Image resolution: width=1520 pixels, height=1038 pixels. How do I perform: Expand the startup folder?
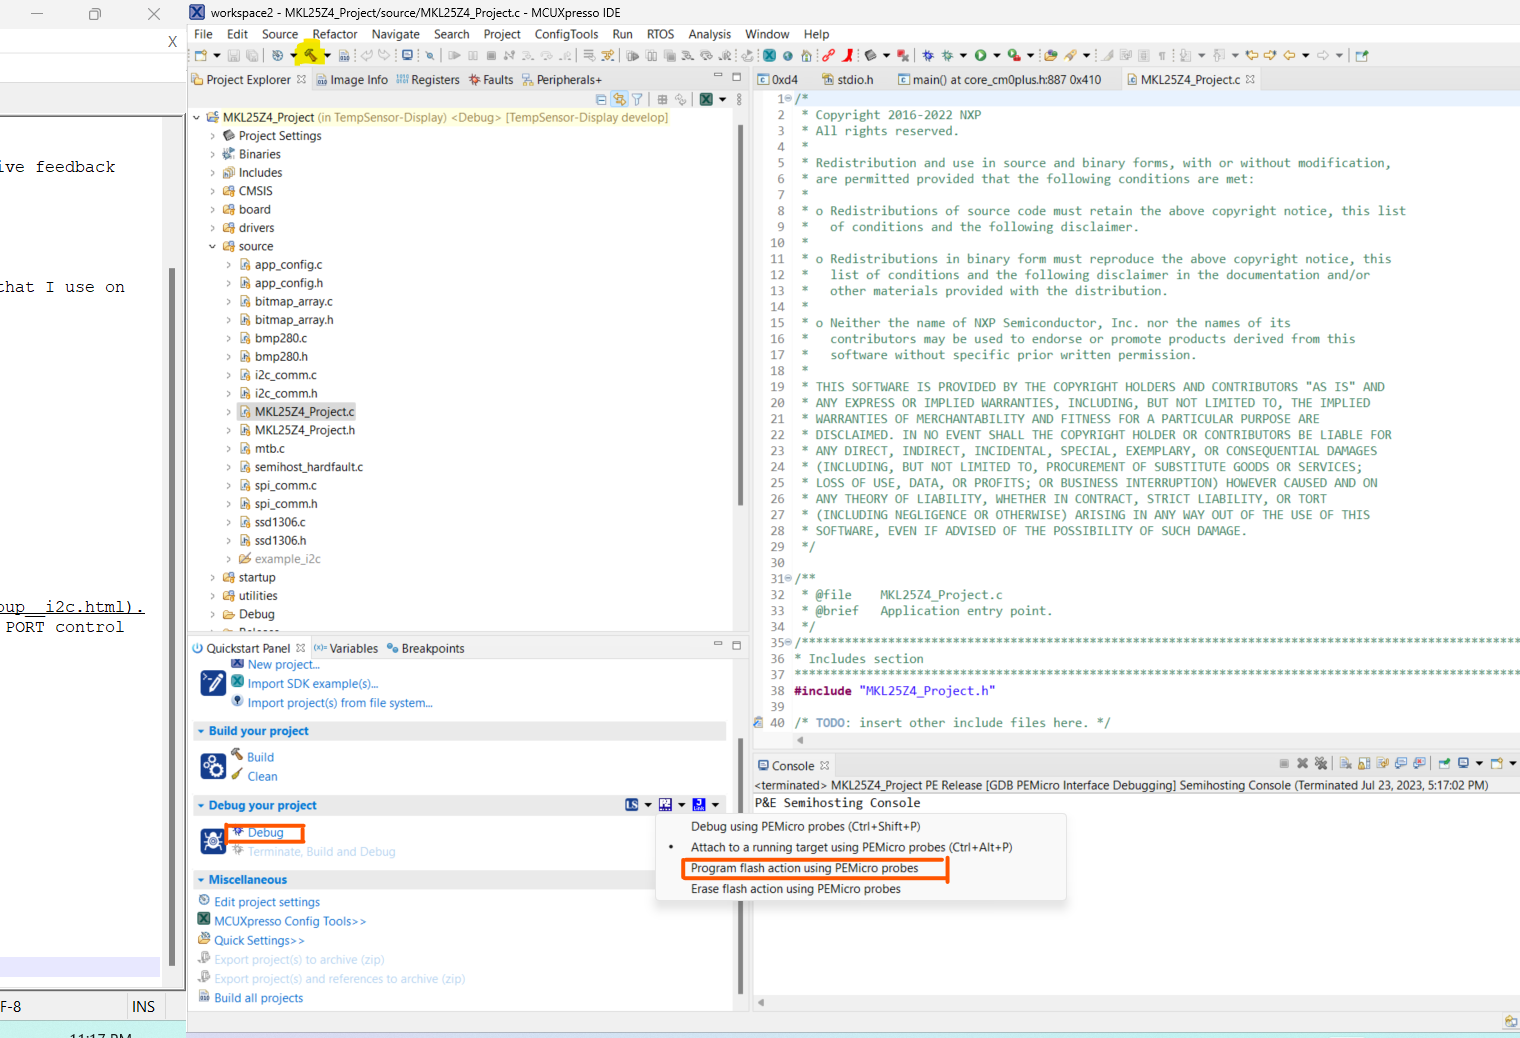click(x=212, y=578)
